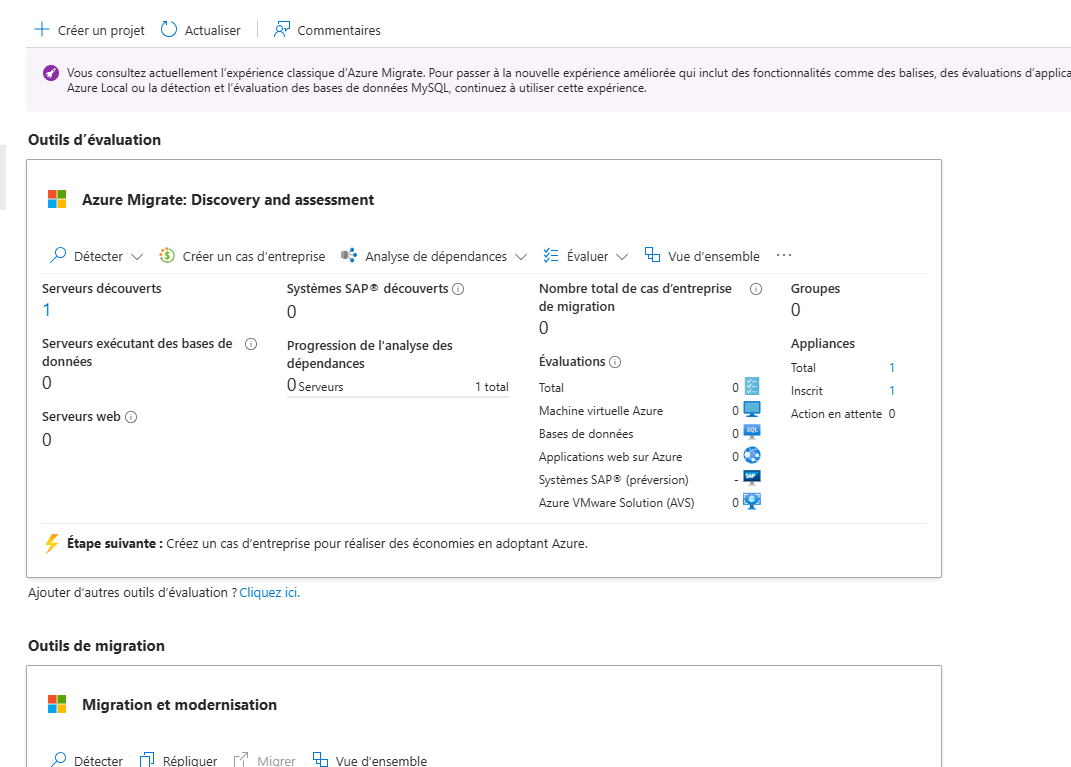The height and width of the screenshot is (767, 1071).
Task: Click the Azure VMware Solution (AVS) row label
Action: point(617,503)
